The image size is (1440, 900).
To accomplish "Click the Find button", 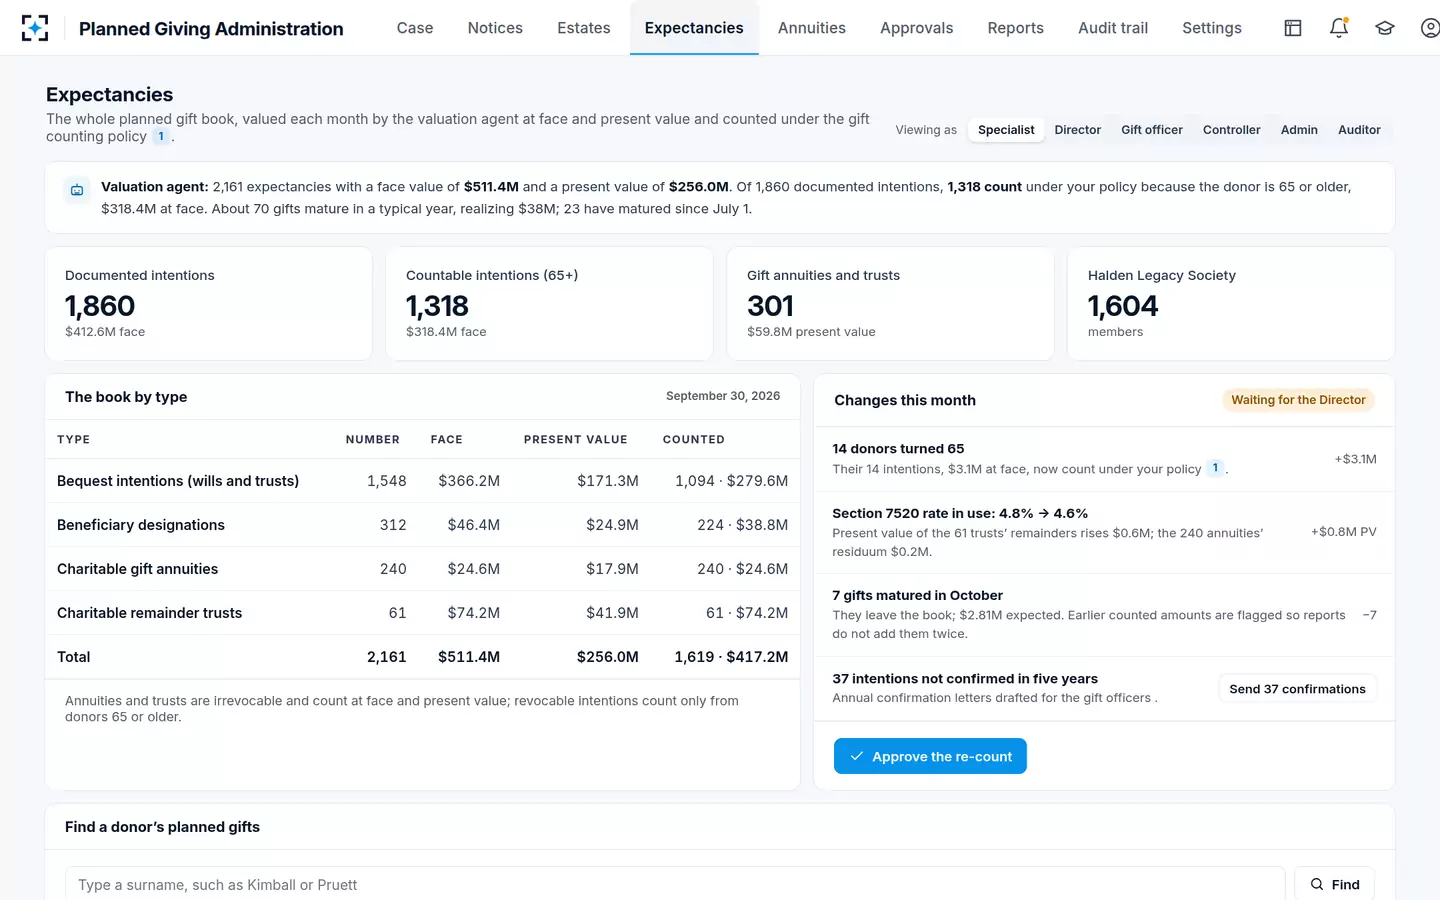I will 1335,884.
